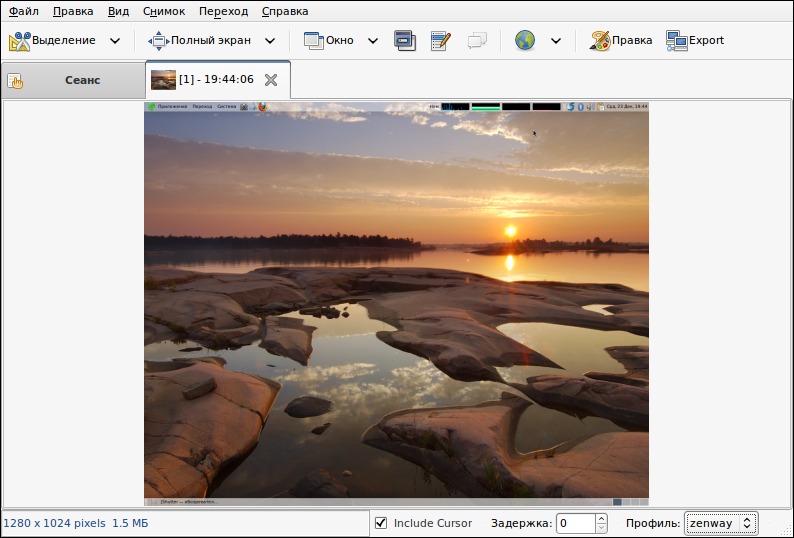Screen dimensions: 794x538
Task: Click the greyed tooltip capture icon
Action: [x=477, y=41]
